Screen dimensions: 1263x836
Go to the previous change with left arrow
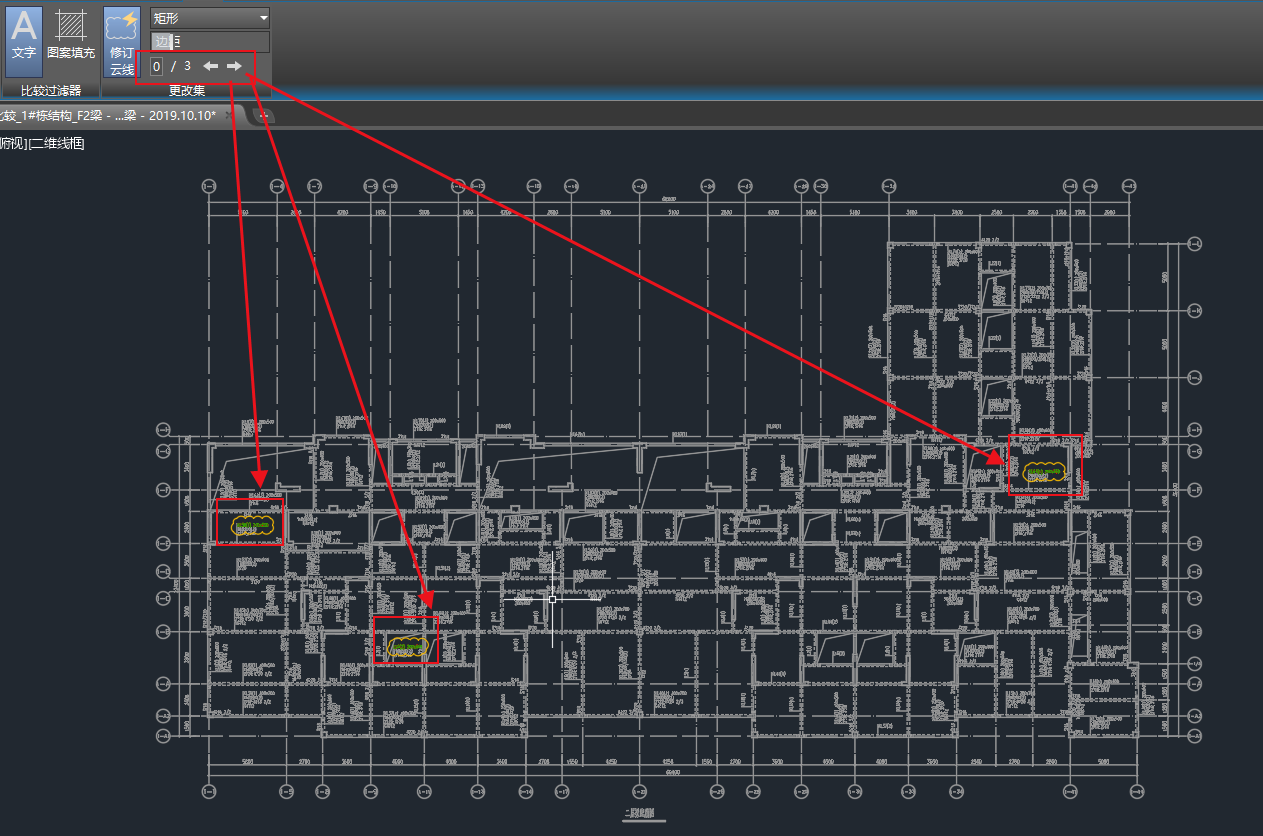point(211,66)
